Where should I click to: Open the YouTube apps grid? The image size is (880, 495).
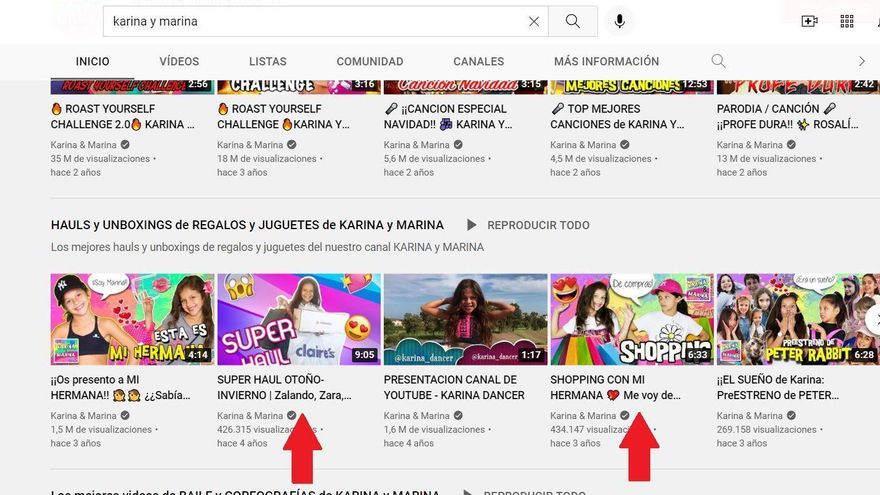846,21
